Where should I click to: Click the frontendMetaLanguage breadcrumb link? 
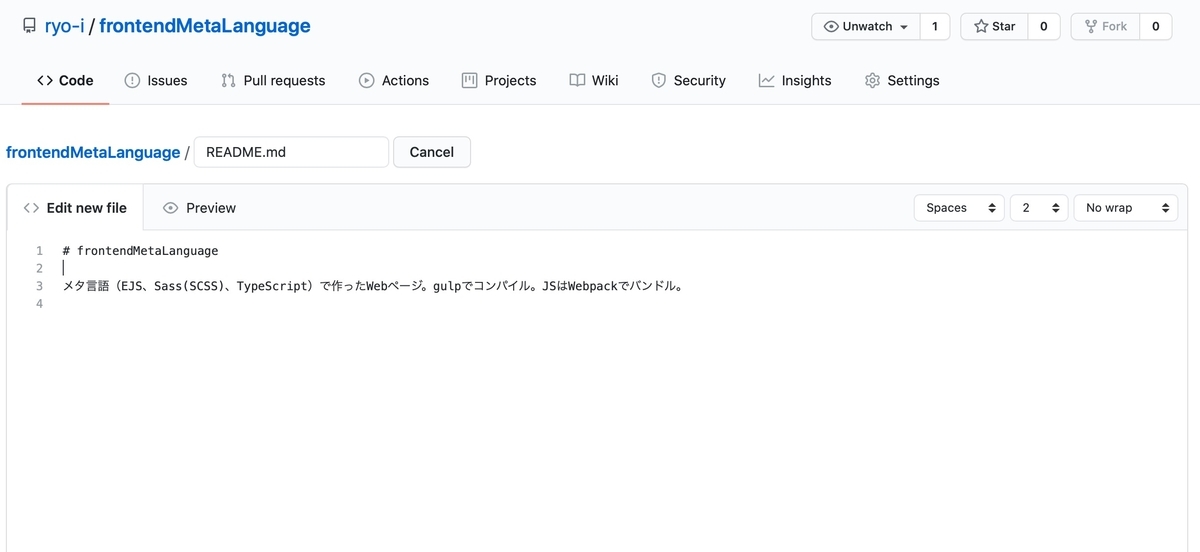[x=93, y=152]
